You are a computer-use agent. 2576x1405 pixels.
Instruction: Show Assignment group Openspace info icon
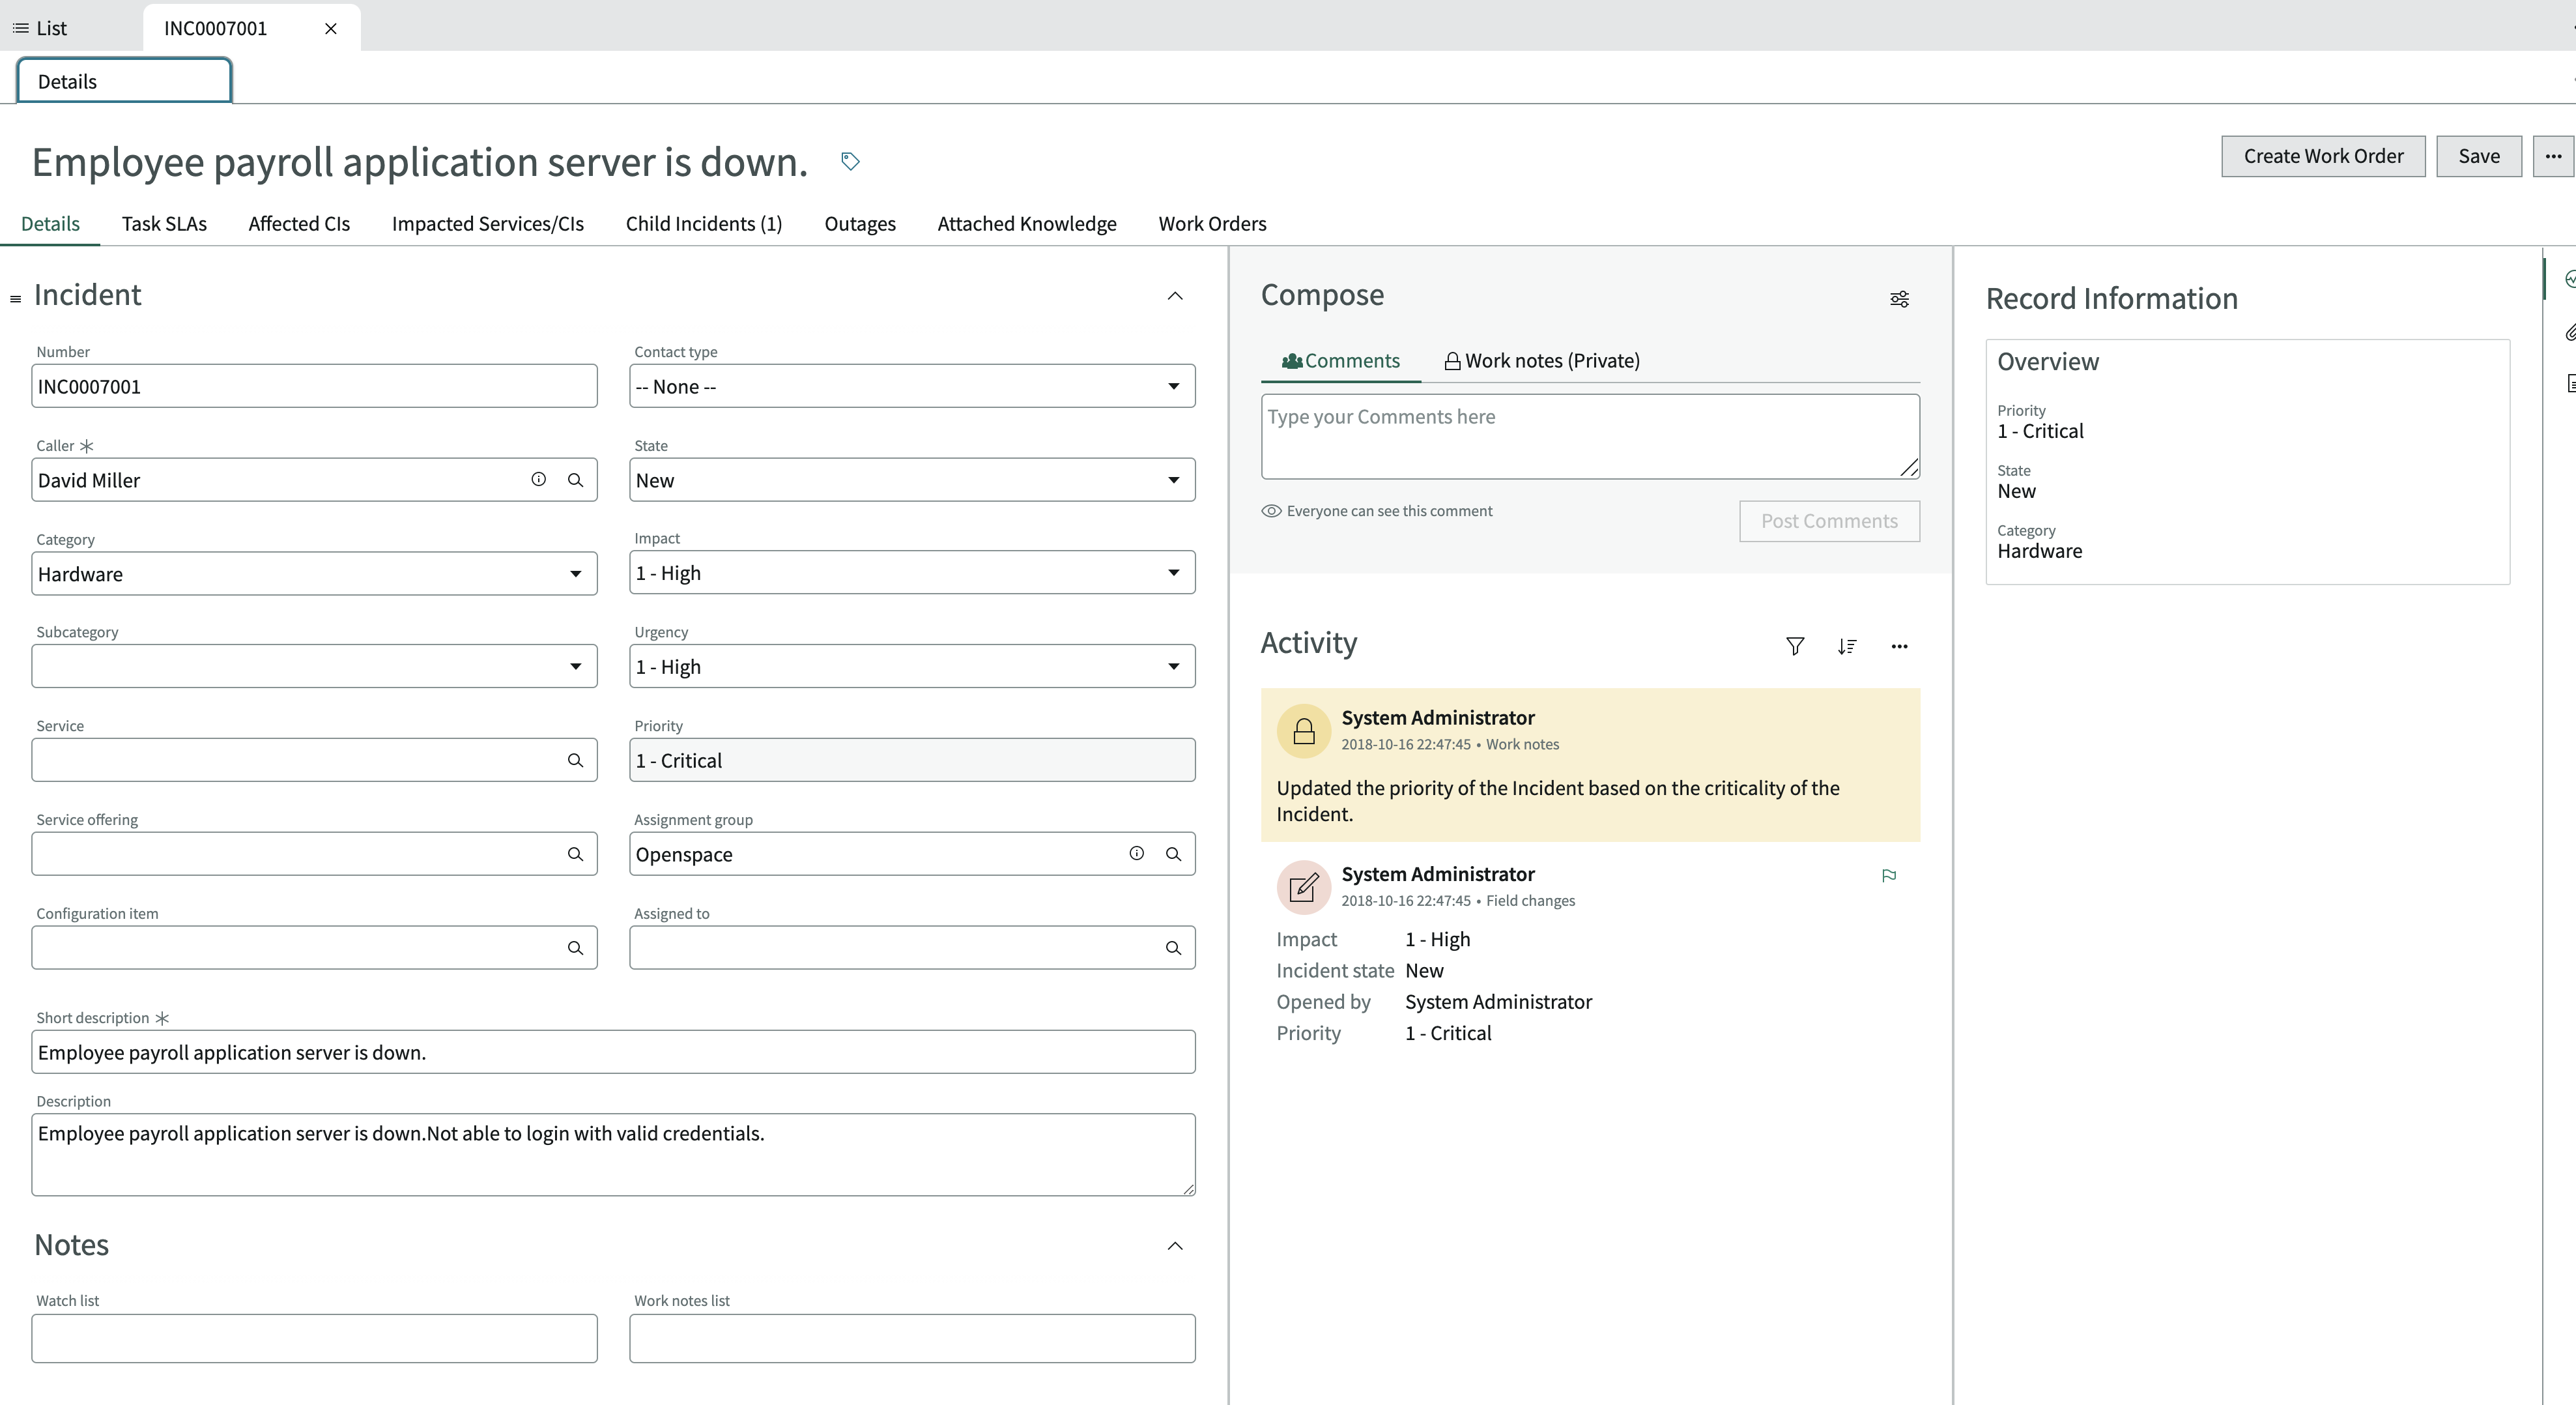pos(1137,854)
